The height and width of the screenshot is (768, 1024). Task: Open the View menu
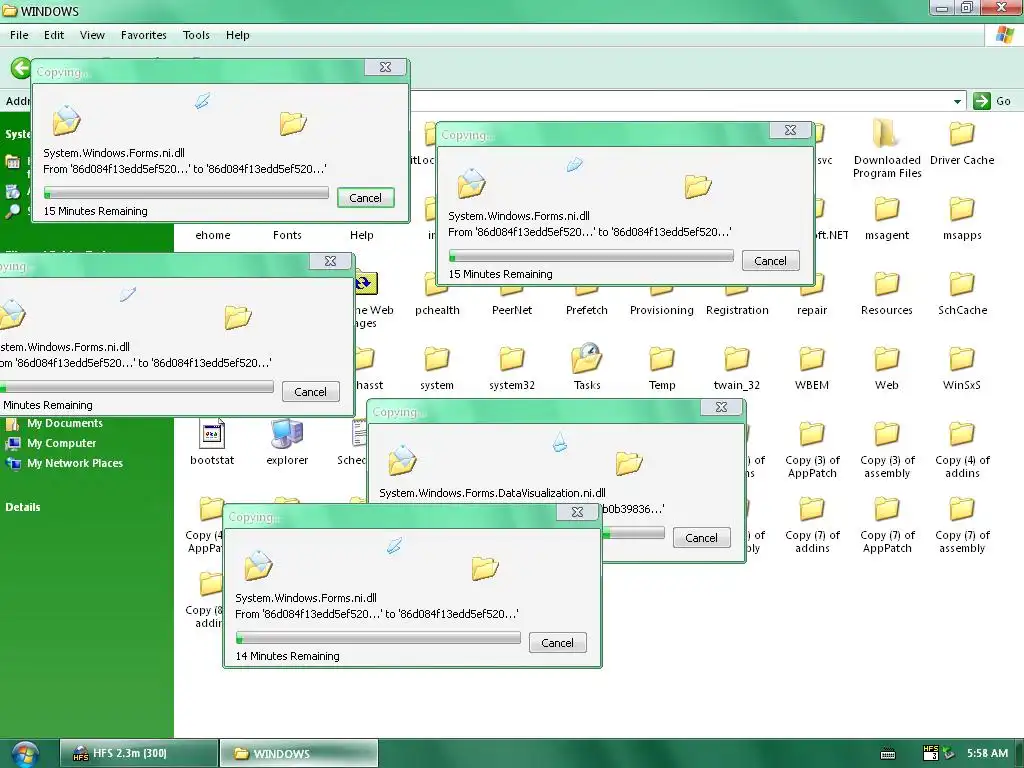click(x=92, y=35)
